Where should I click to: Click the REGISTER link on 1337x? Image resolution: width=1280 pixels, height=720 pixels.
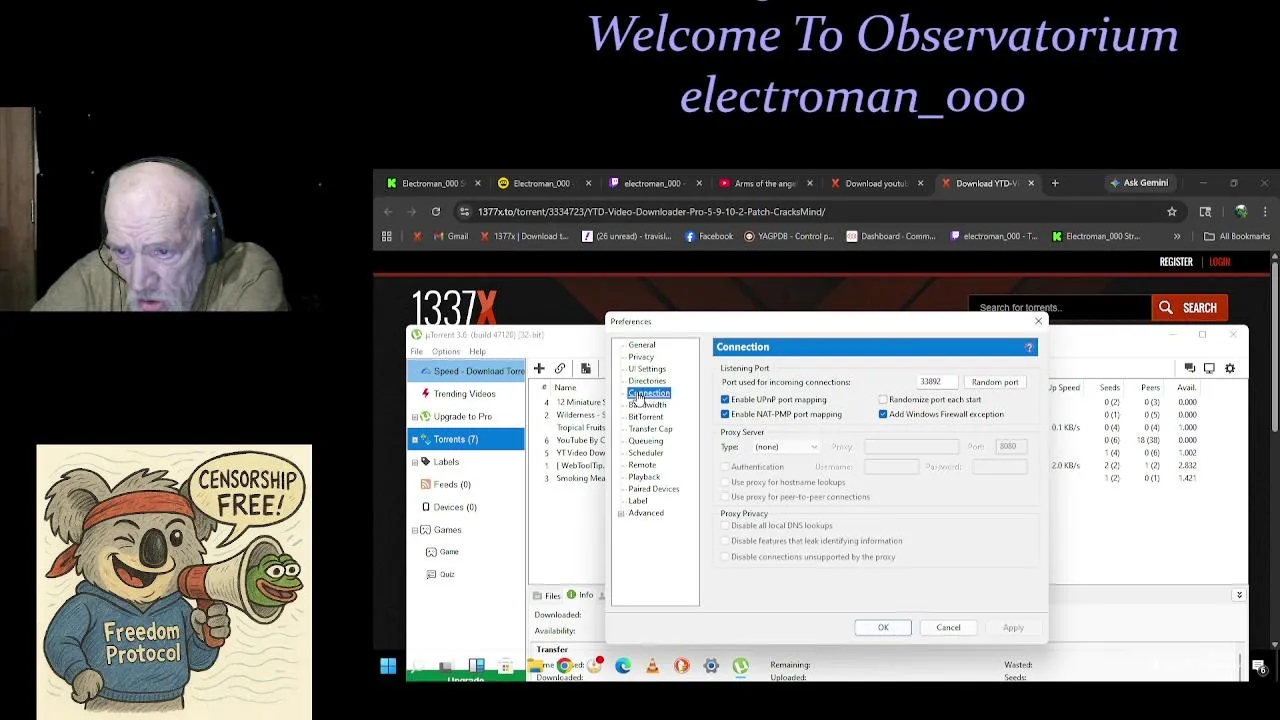tap(1176, 262)
